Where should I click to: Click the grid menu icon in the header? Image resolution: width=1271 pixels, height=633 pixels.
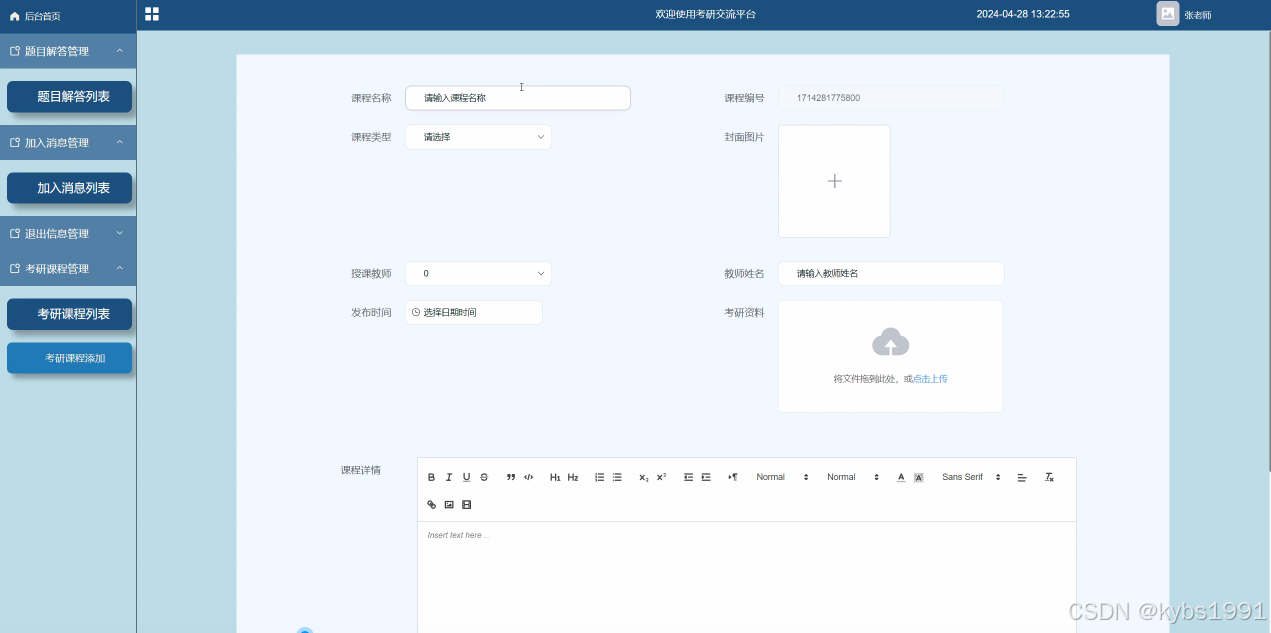152,14
